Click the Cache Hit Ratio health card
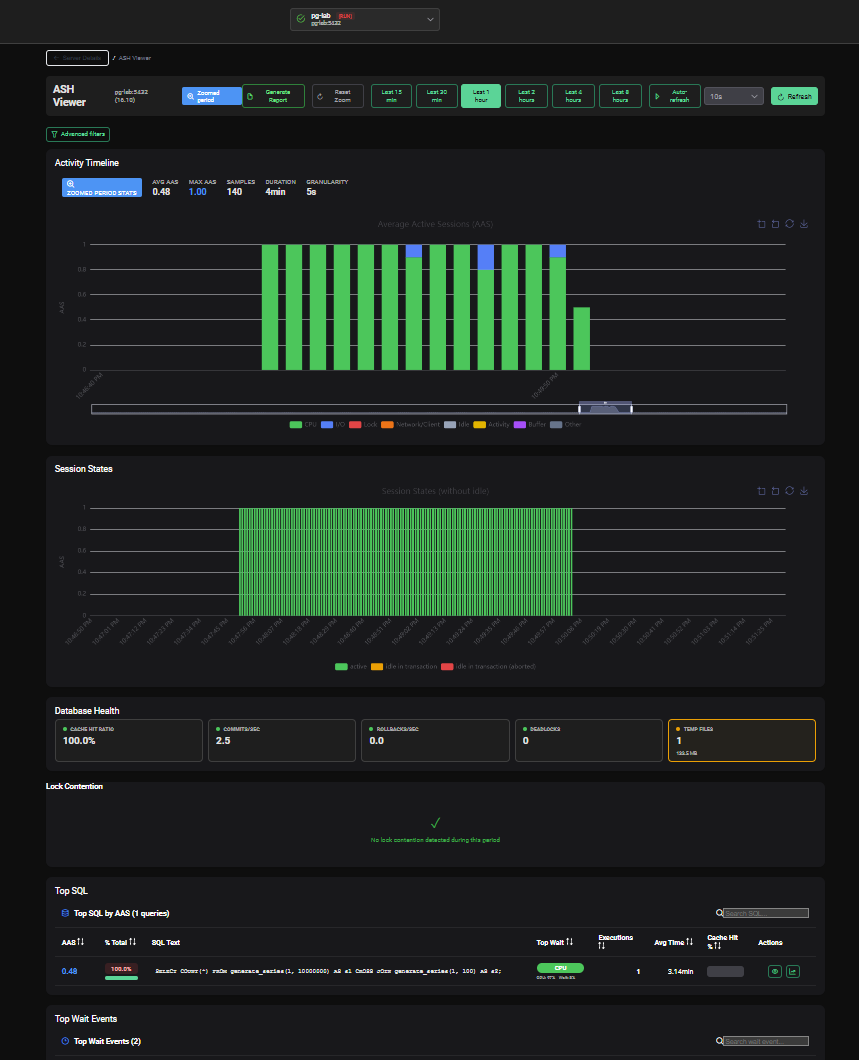 click(x=128, y=740)
